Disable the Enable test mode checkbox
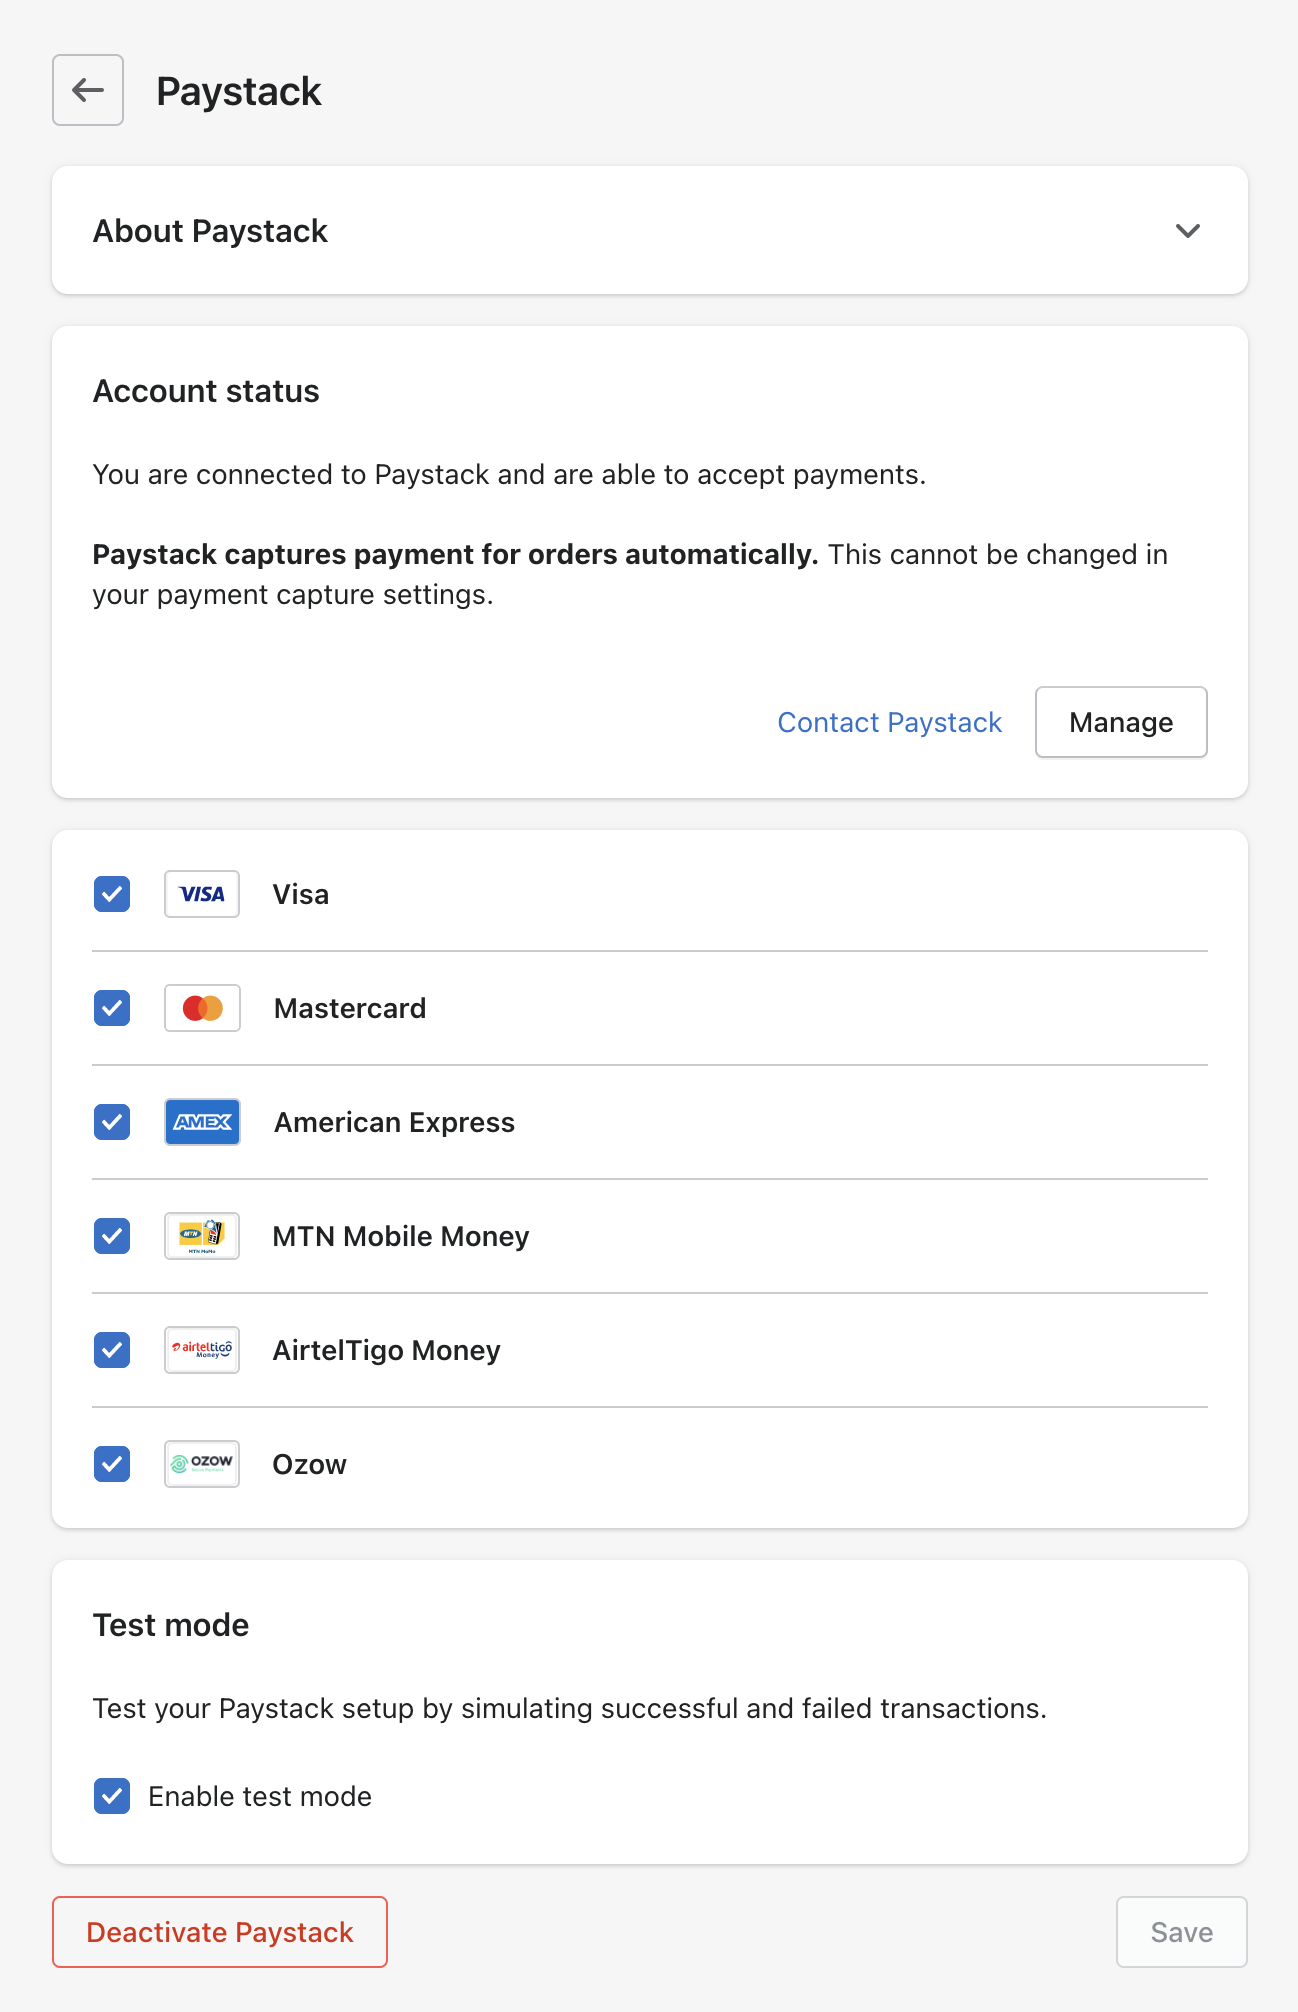The width and height of the screenshot is (1298, 2012). coord(112,1796)
